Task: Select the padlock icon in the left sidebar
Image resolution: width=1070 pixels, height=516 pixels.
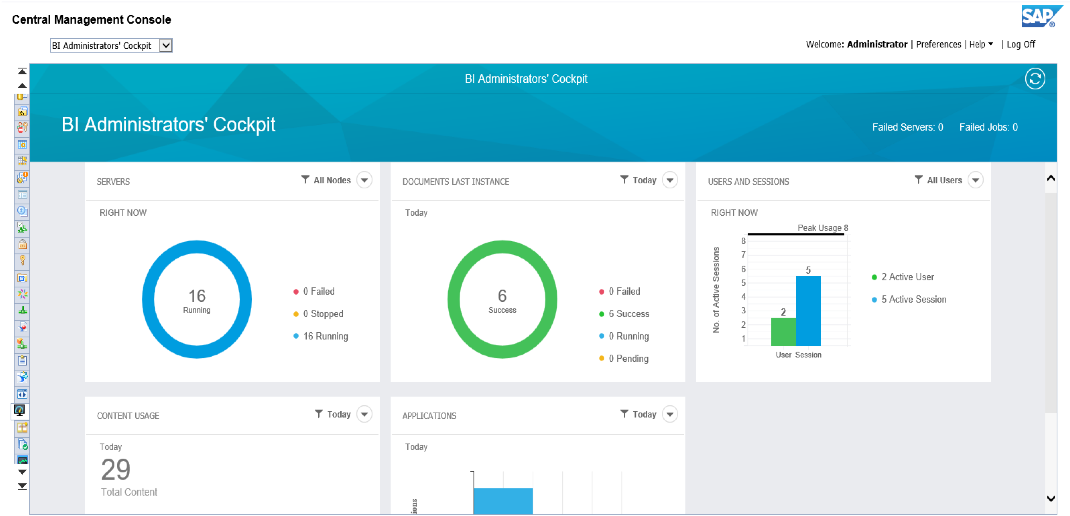Action: 22,243
